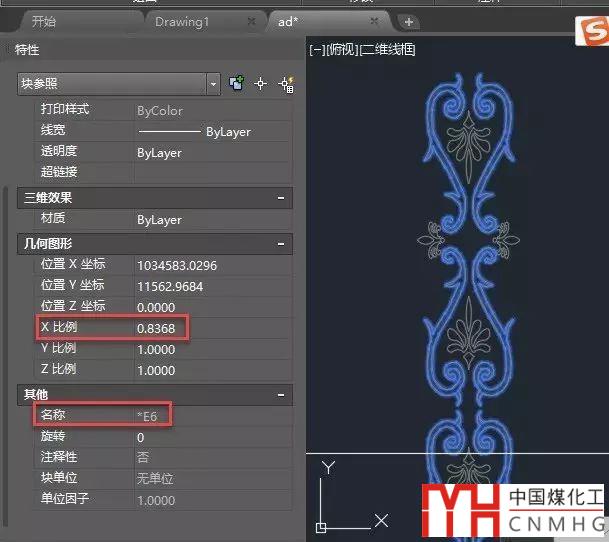The image size is (609, 542).
Task: Open the 俯视 view control menu
Action: (x=342, y=49)
